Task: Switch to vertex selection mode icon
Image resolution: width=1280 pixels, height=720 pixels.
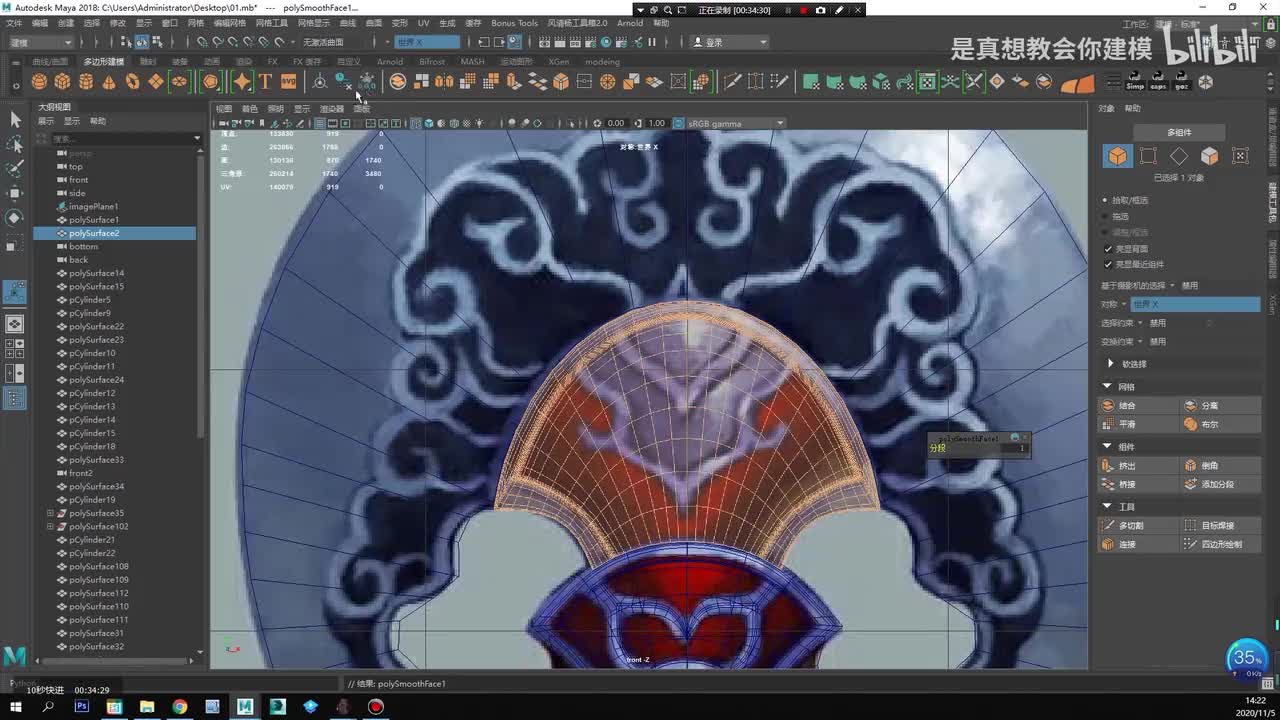Action: pyautogui.click(x=1148, y=156)
